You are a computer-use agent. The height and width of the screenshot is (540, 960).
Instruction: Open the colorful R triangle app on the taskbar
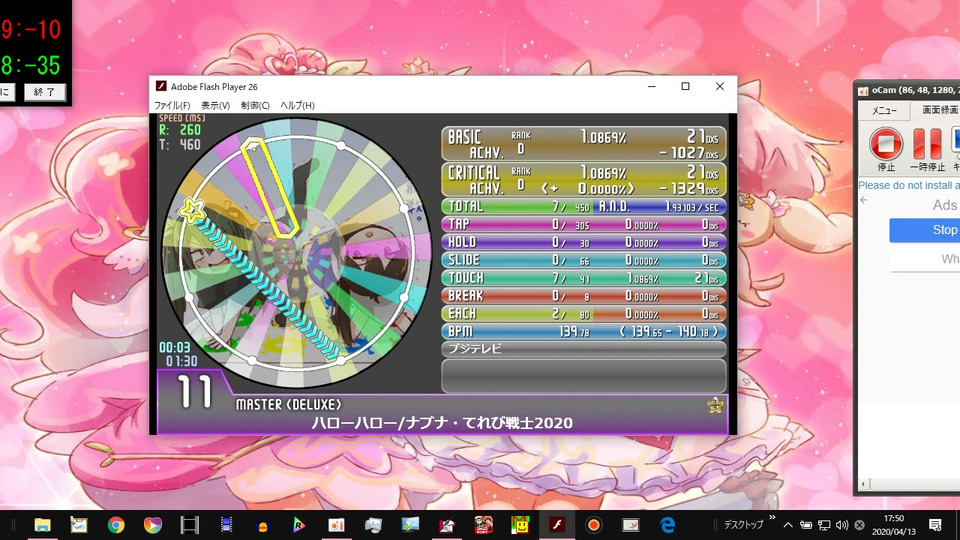point(299,525)
